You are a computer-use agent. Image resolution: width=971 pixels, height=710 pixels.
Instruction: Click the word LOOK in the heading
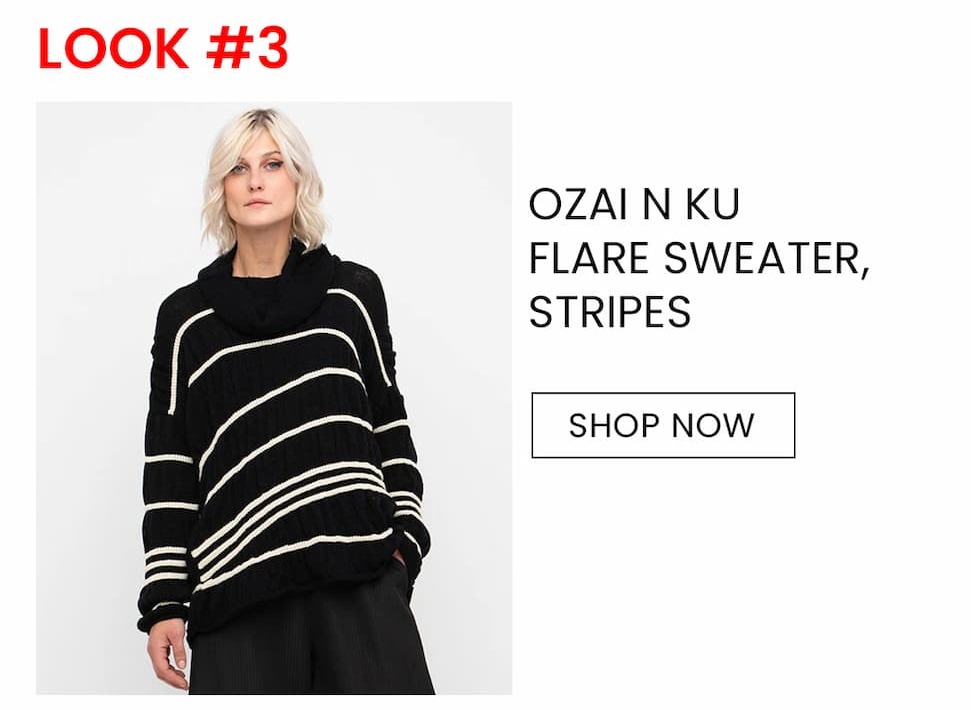(x=113, y=48)
